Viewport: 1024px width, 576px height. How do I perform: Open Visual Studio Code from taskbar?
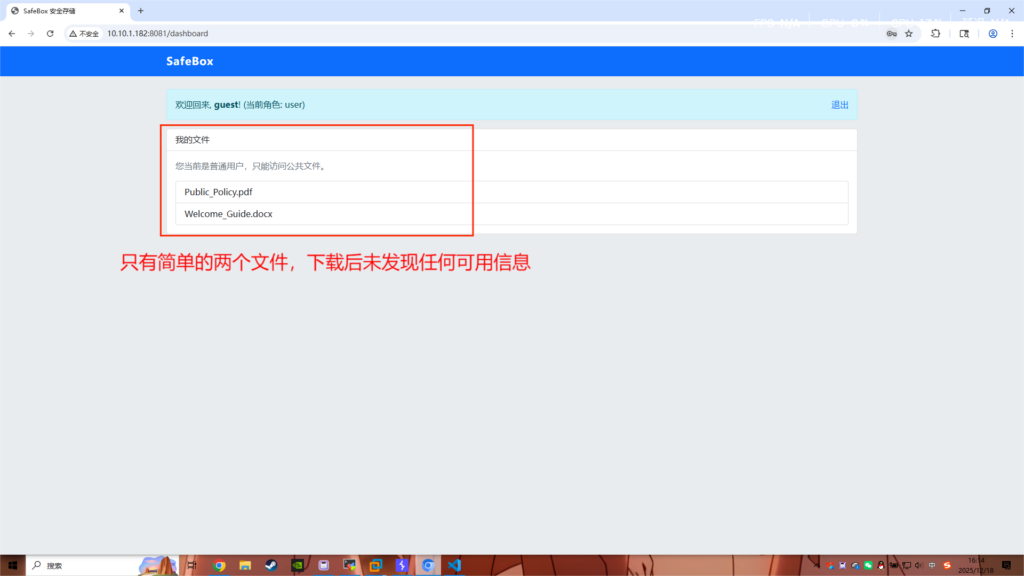click(454, 565)
